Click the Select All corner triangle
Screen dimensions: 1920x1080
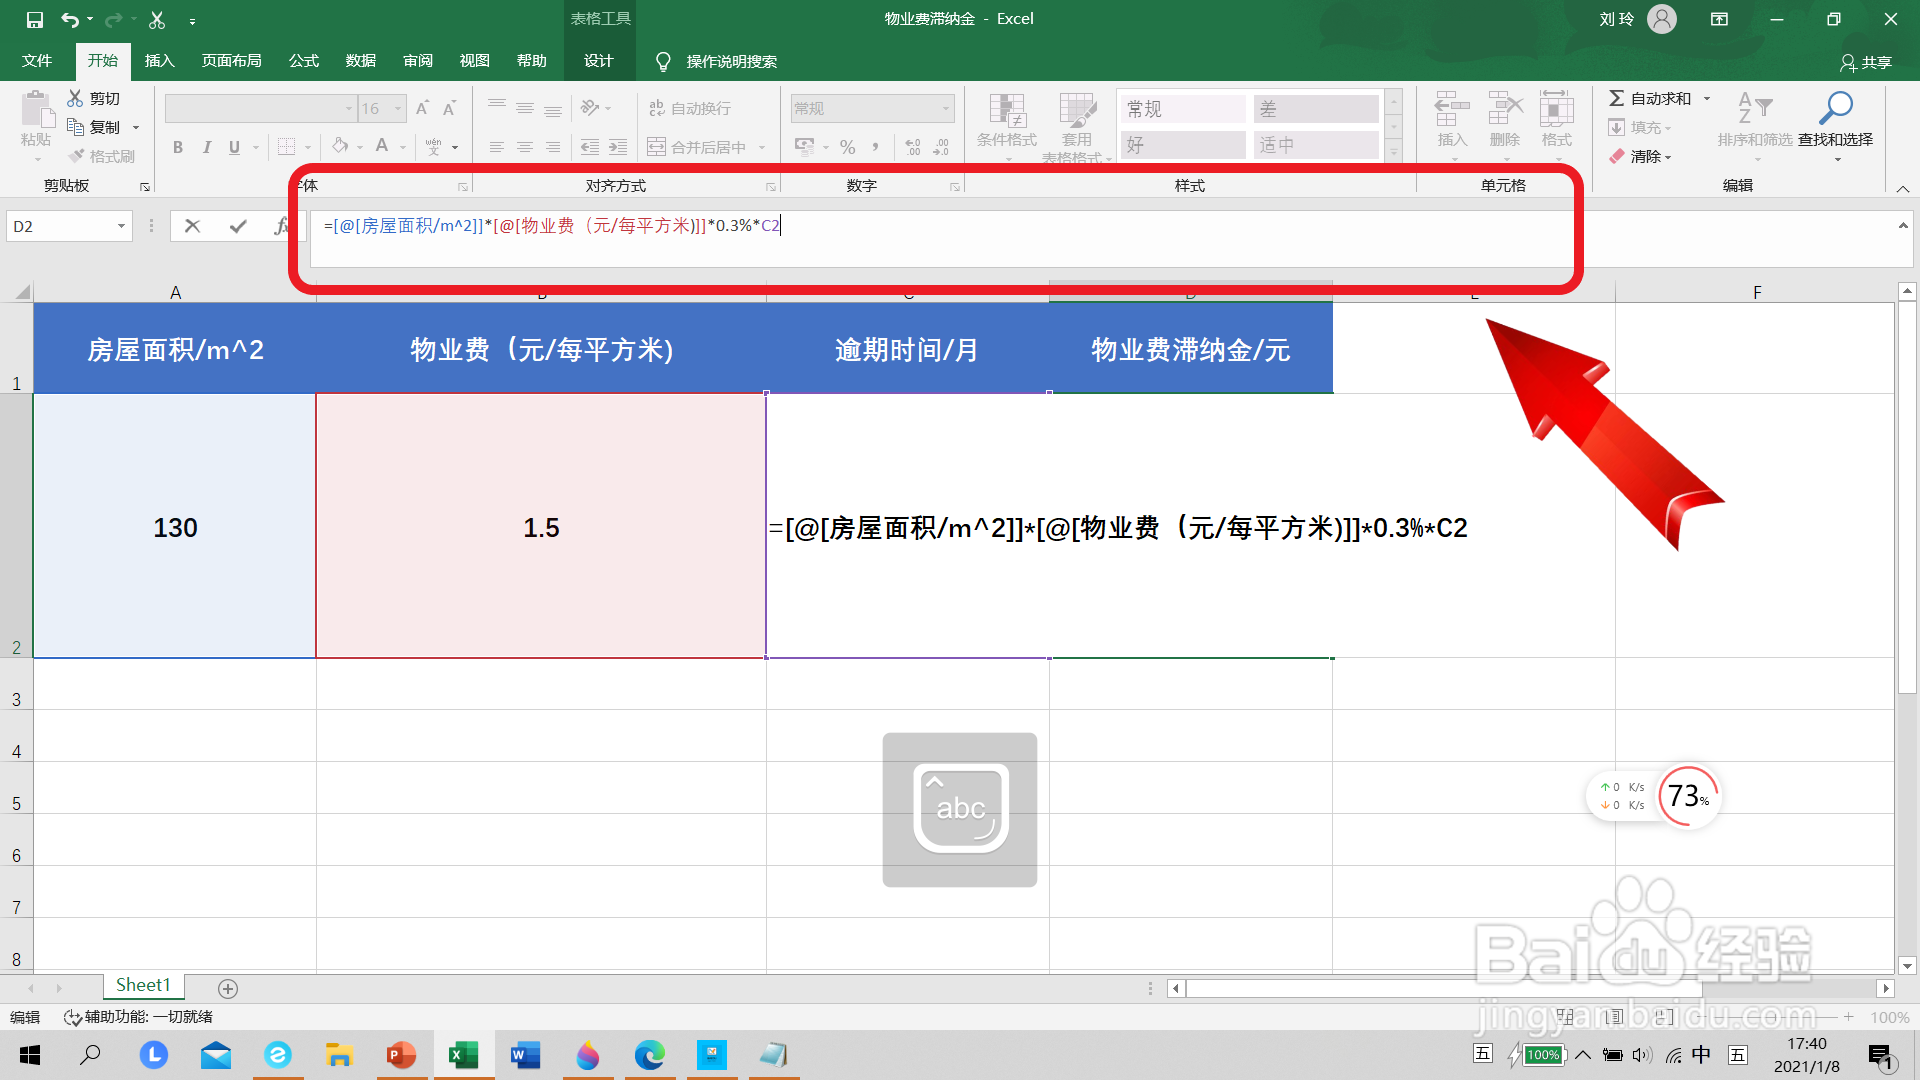point(22,292)
